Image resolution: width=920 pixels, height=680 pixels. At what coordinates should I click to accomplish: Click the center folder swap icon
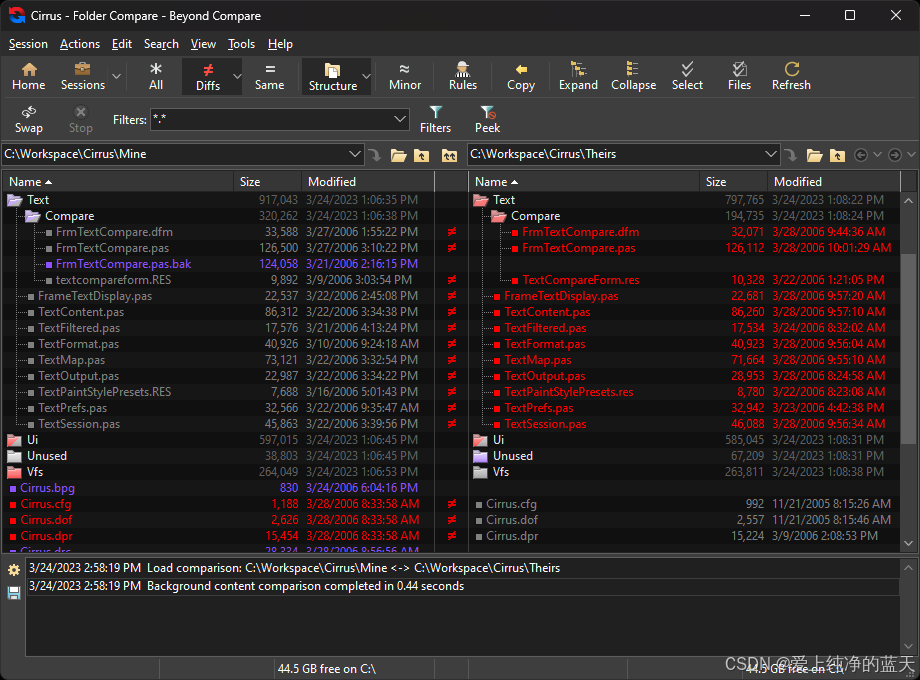coord(449,155)
